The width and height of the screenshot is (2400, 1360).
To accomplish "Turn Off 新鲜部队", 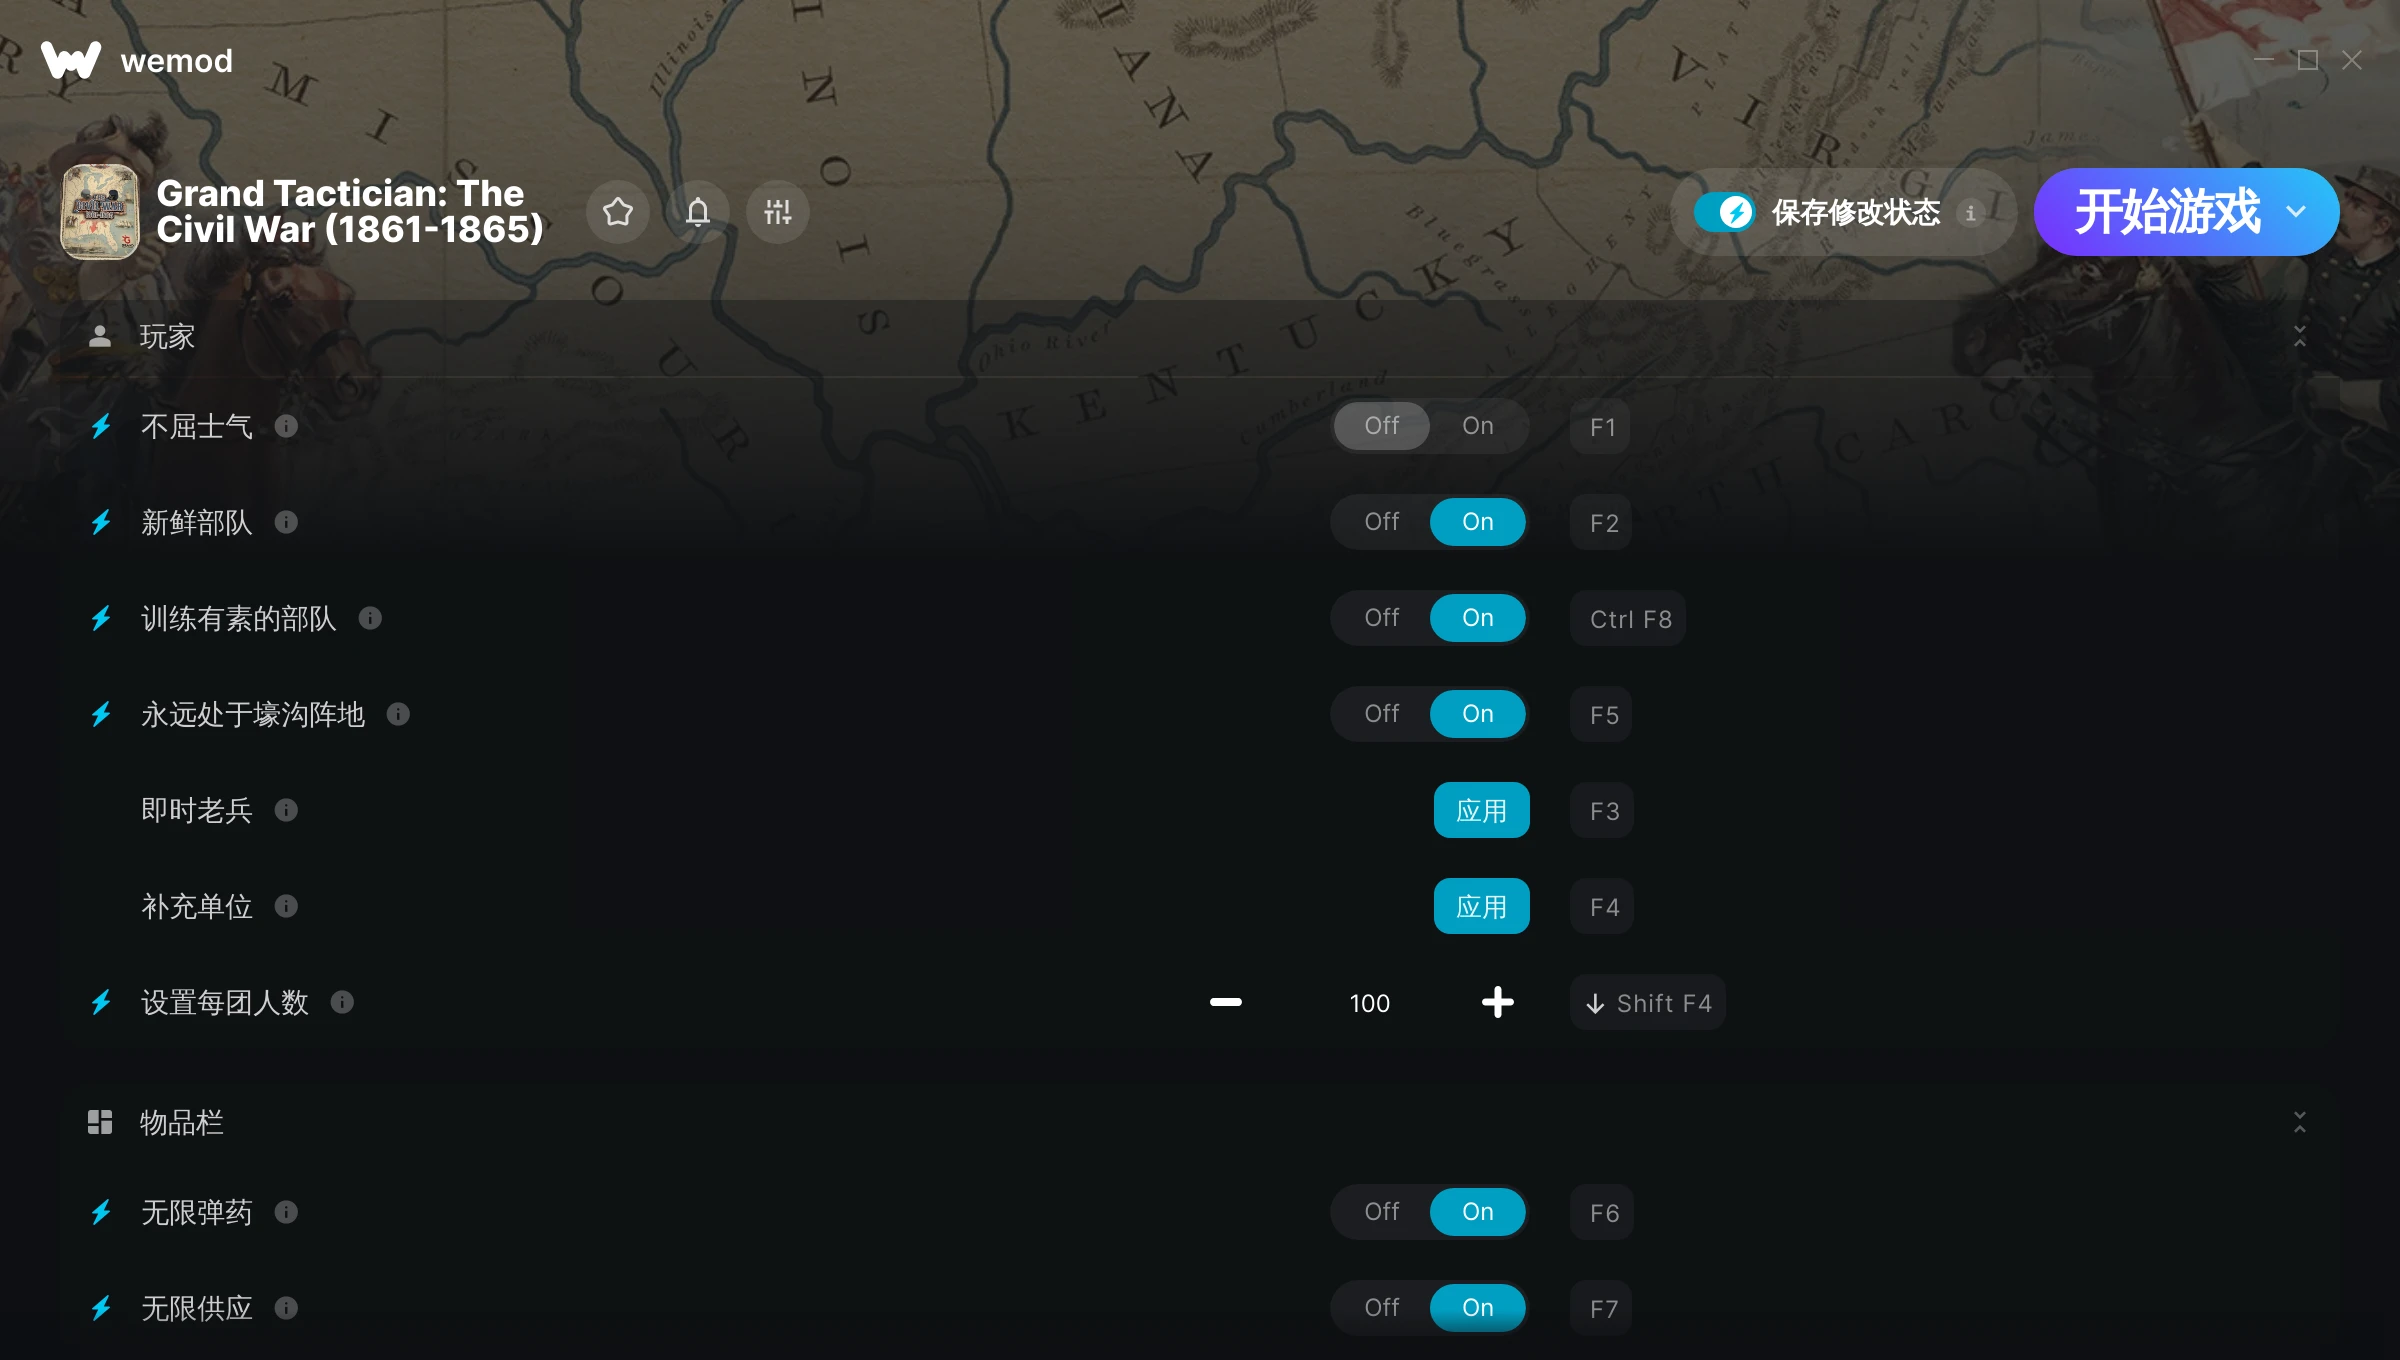I will [x=1382, y=522].
